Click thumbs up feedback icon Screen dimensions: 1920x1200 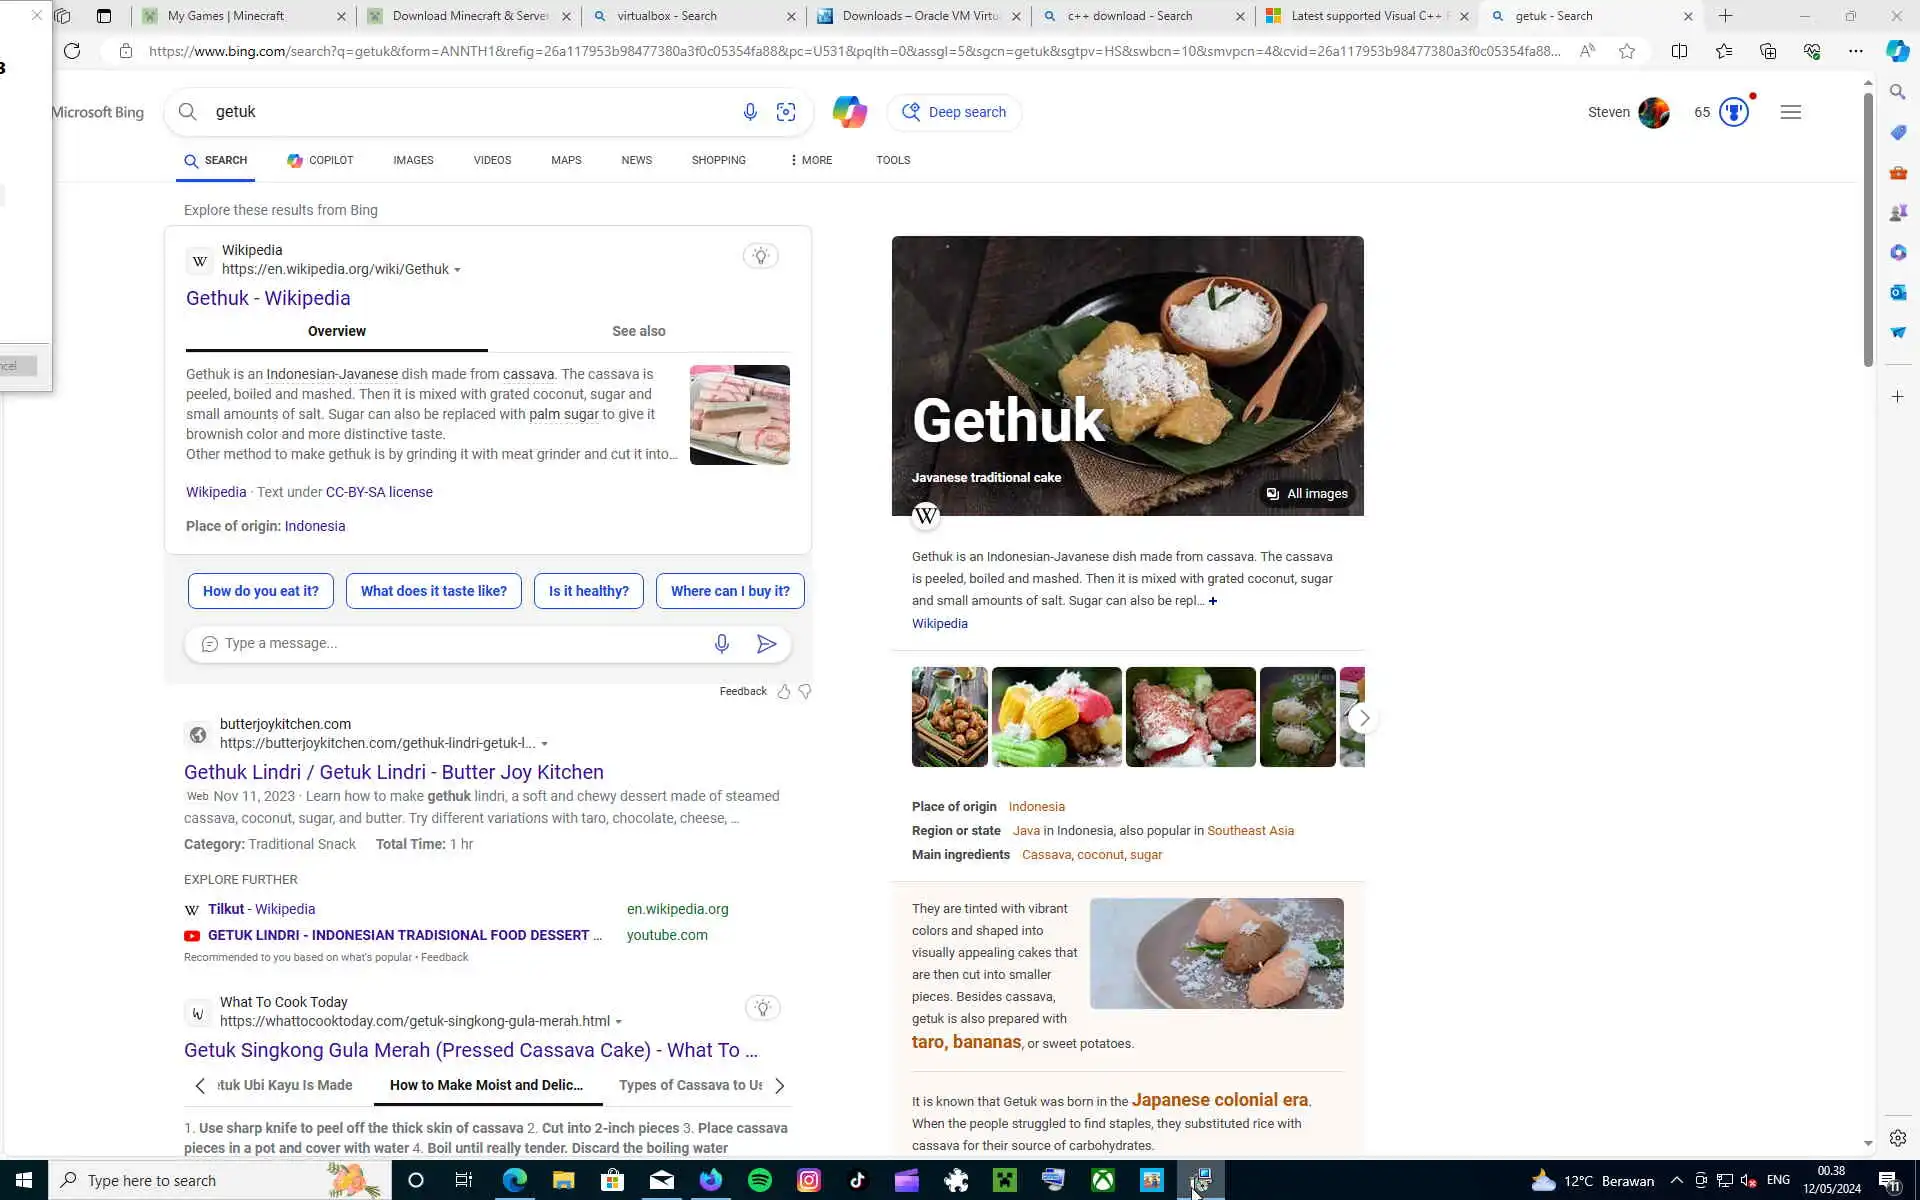point(784,691)
